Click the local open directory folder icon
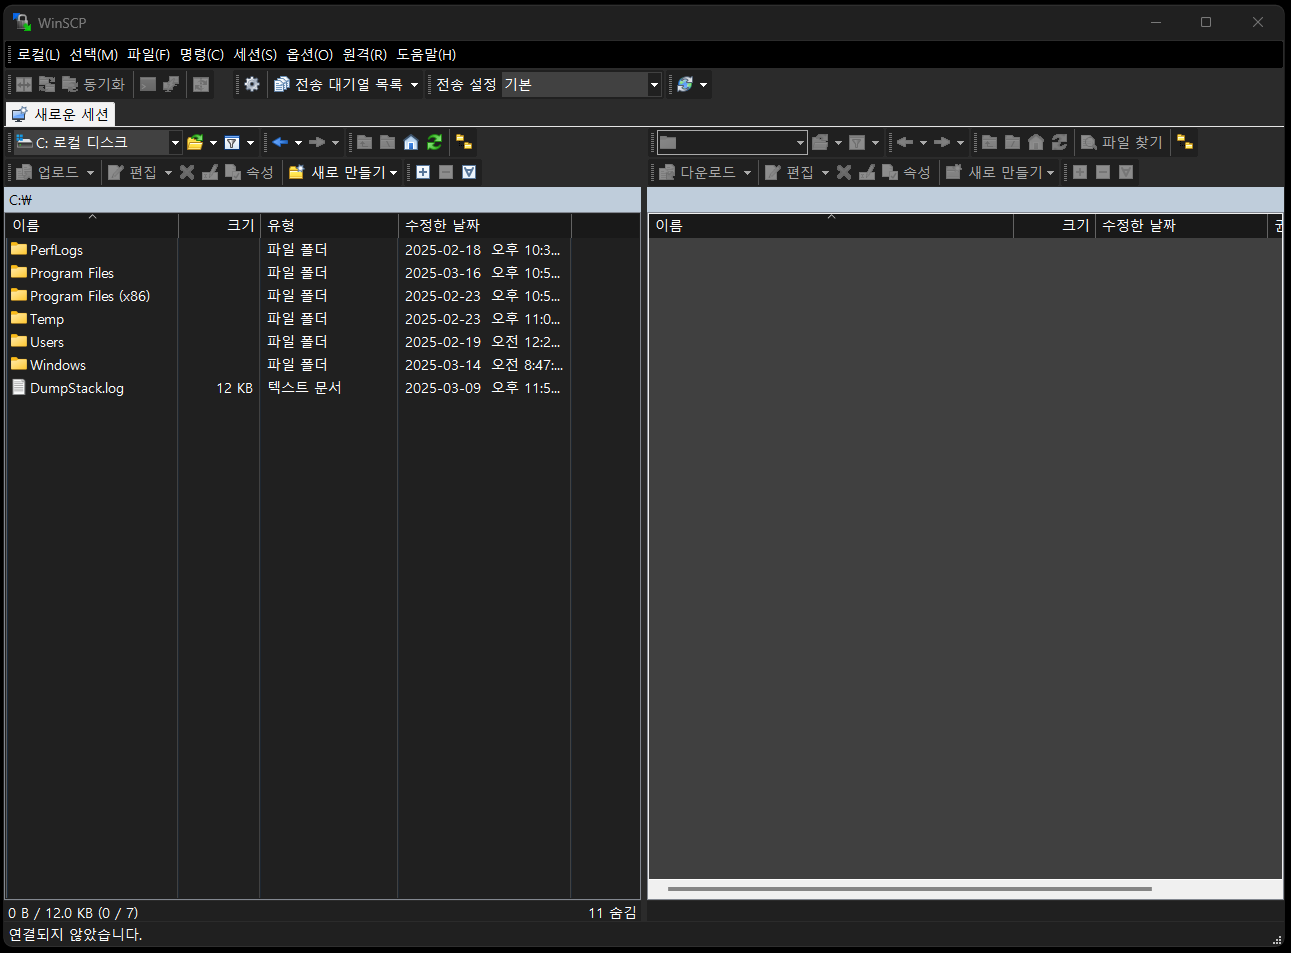The width and height of the screenshot is (1291, 953). (x=195, y=143)
